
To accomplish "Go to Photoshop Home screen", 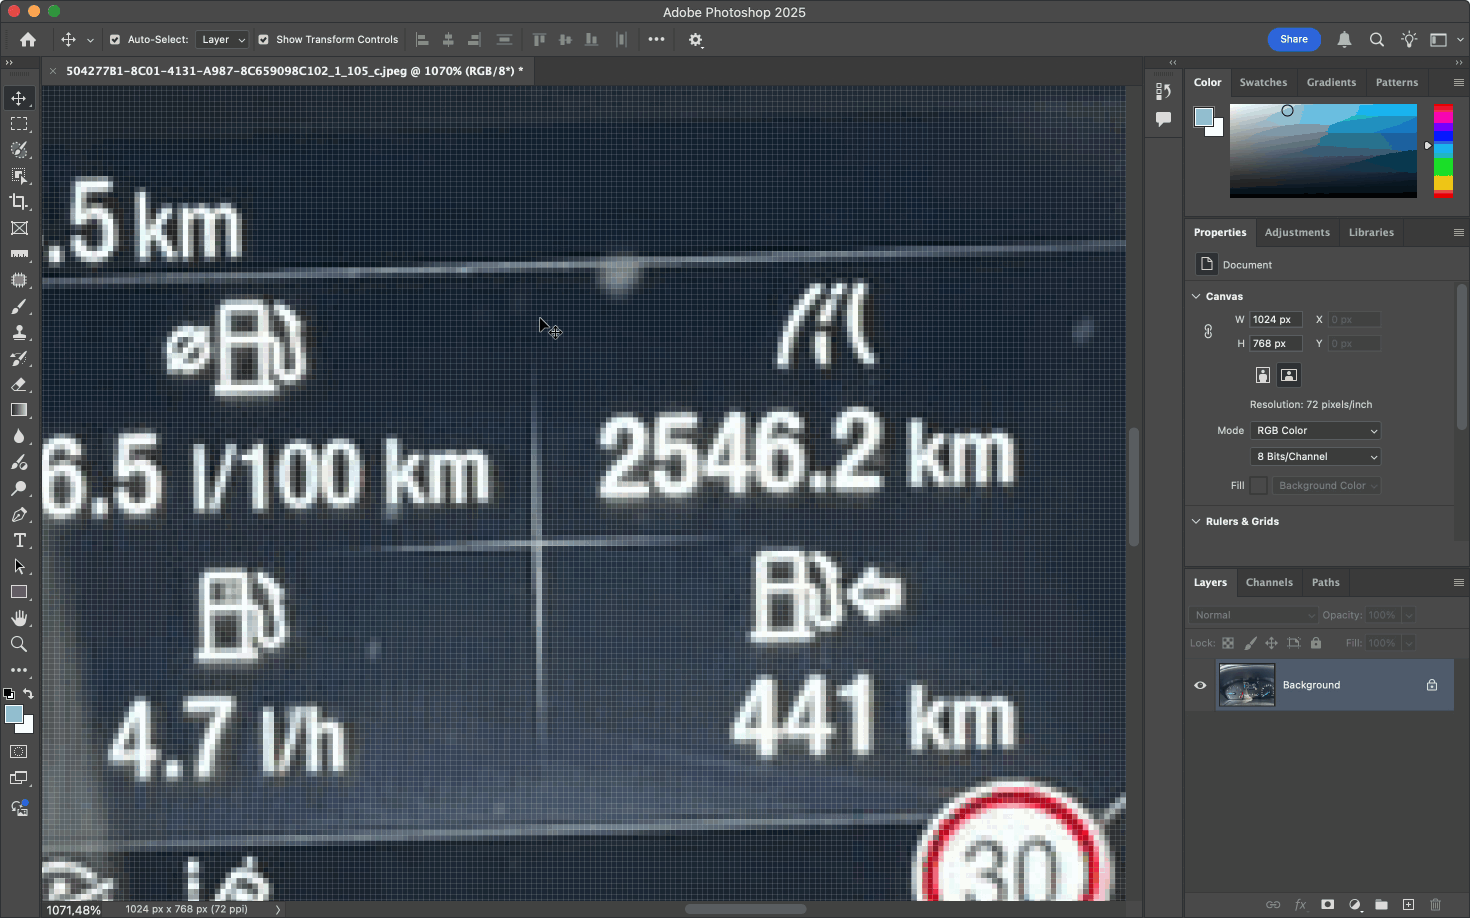I will click(x=28, y=40).
